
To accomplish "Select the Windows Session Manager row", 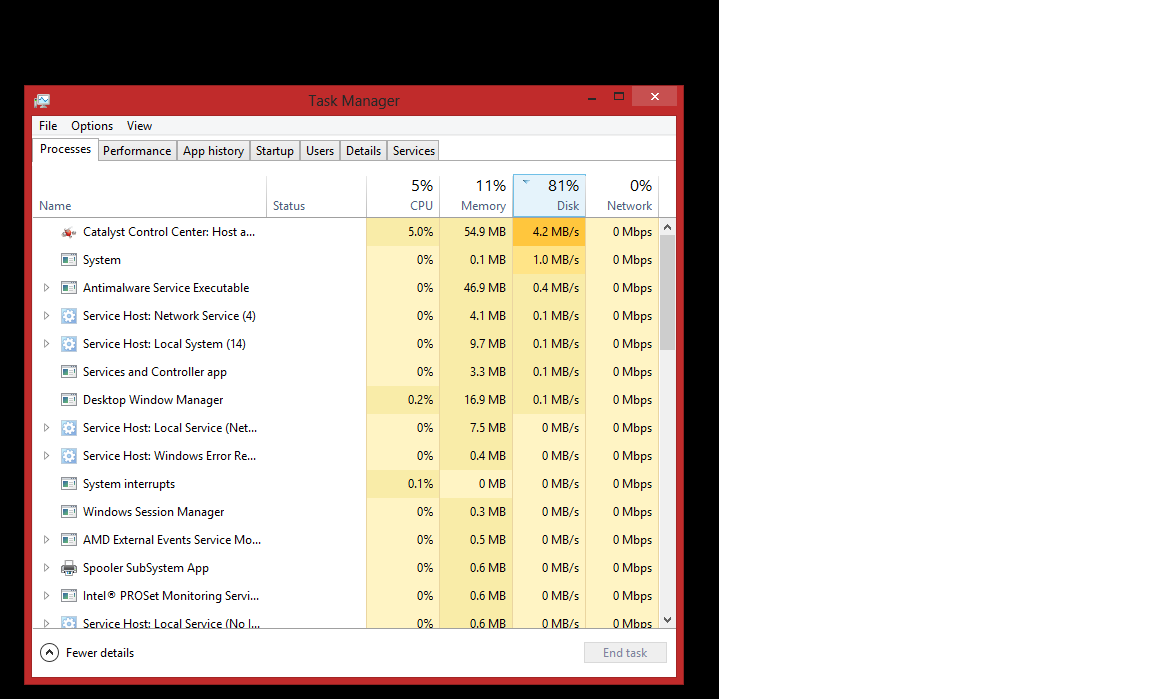I will (345, 512).
